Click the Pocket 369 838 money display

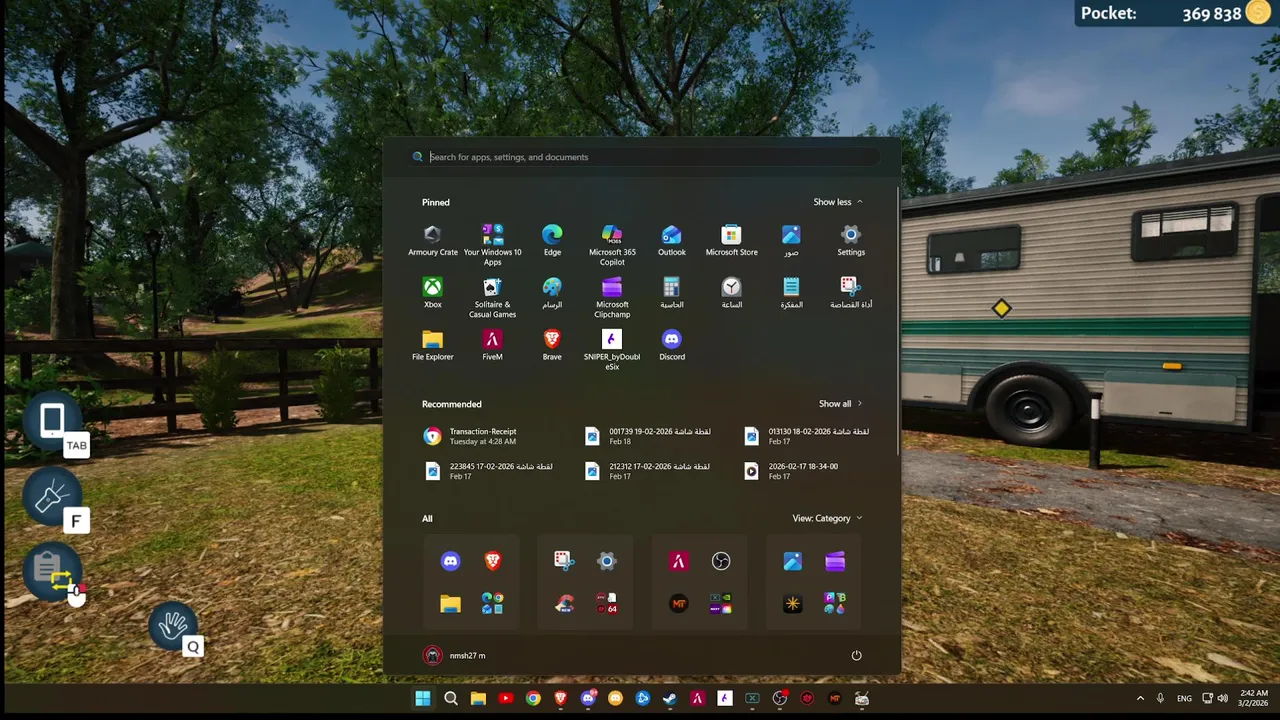[1176, 13]
